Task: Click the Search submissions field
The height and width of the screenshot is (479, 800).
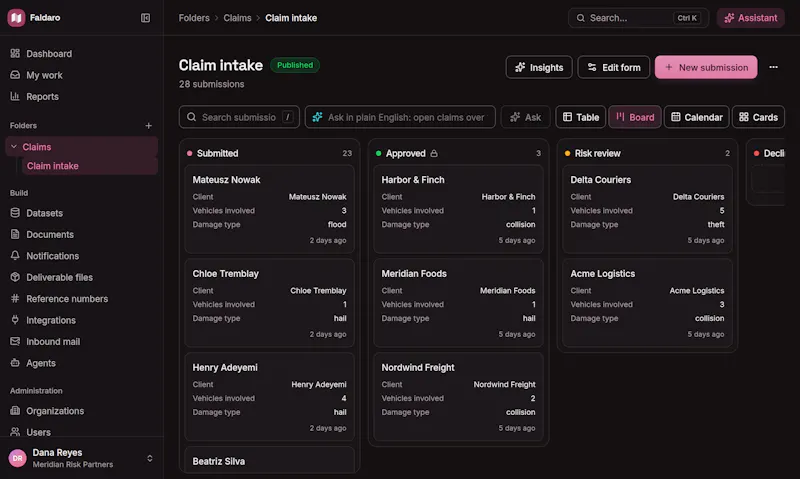Action: point(239,117)
